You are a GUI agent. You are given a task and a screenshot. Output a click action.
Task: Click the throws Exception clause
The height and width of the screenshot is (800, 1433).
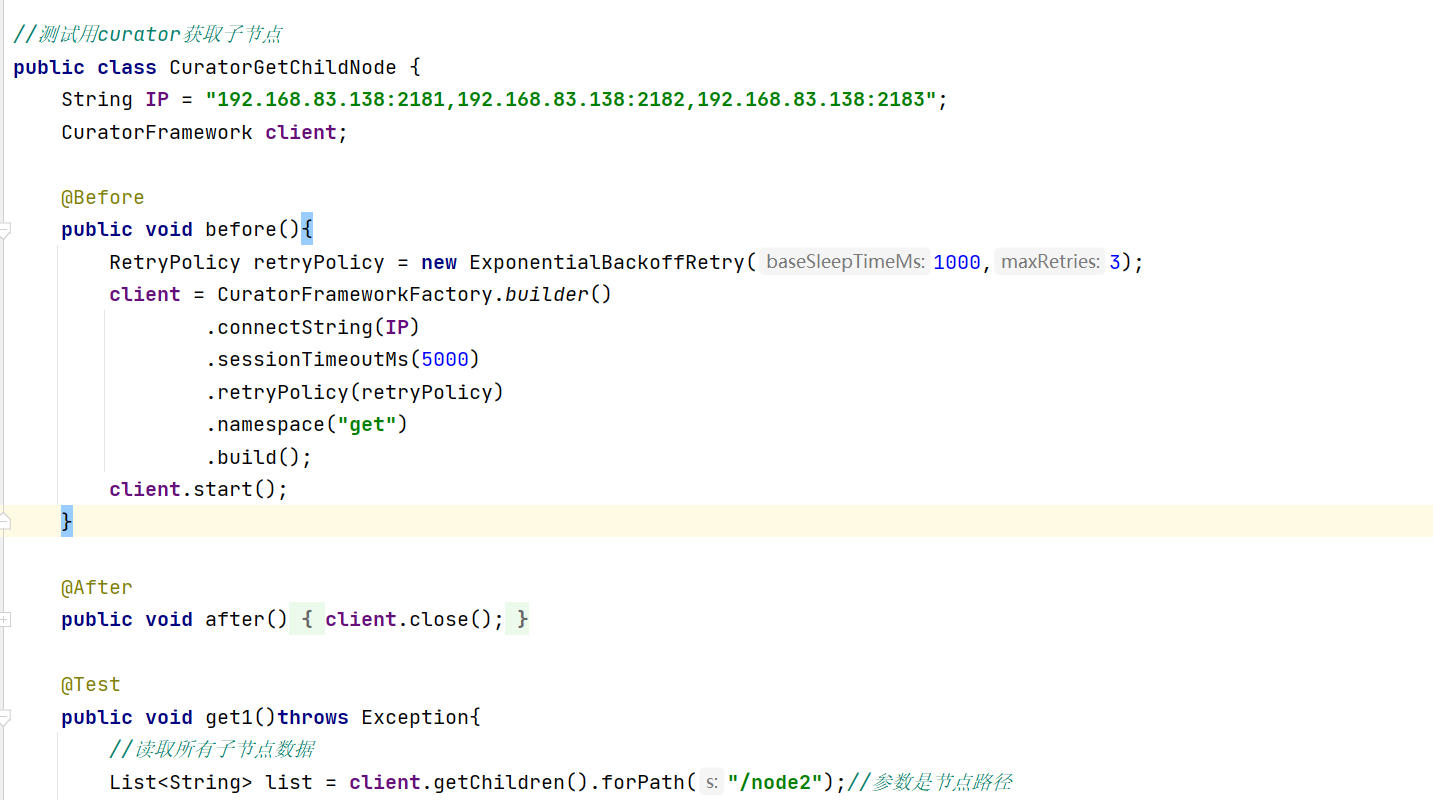(x=373, y=717)
